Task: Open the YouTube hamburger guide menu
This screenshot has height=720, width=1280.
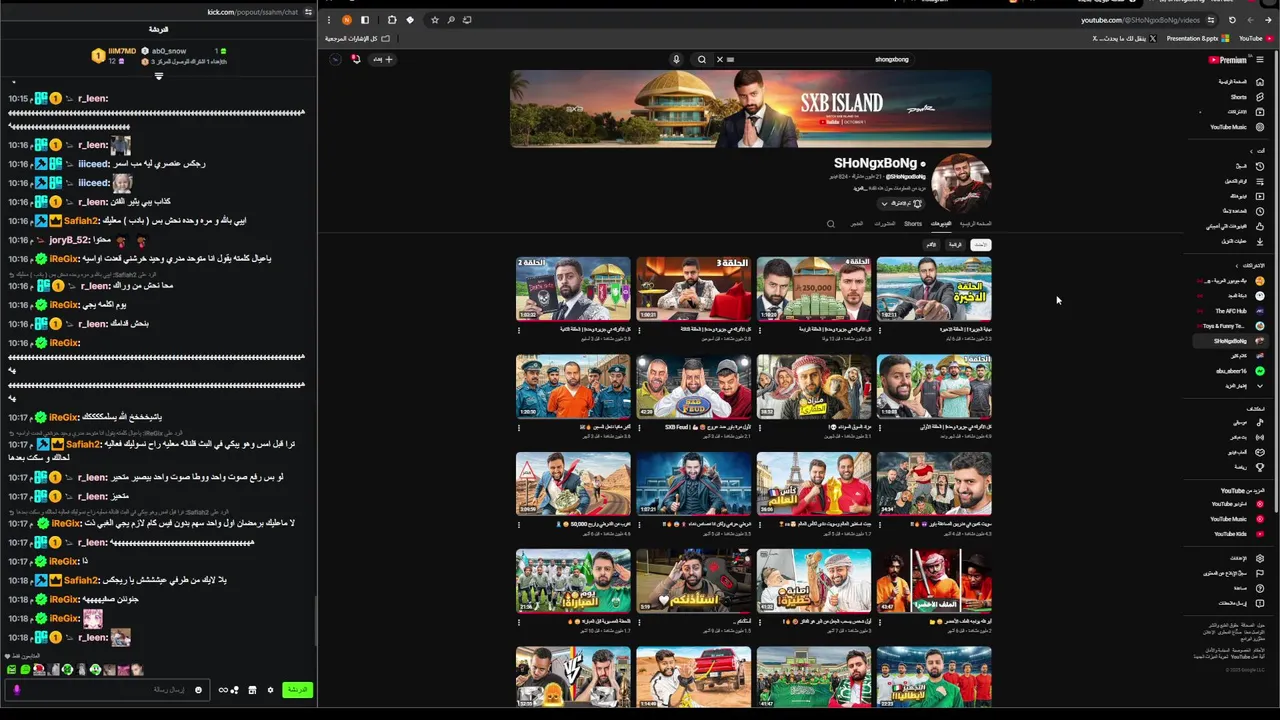Action: (1259, 60)
